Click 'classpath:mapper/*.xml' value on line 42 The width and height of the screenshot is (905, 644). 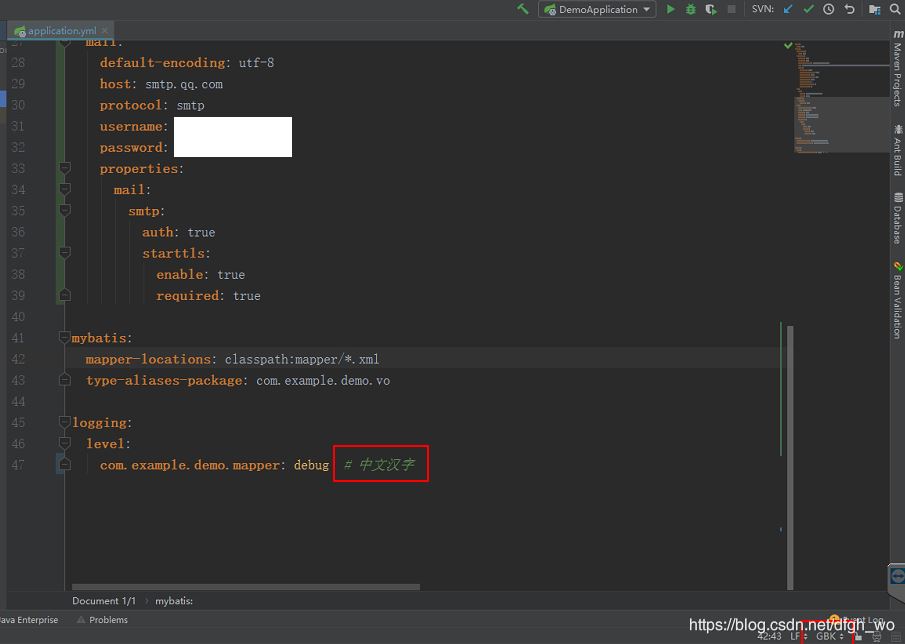[x=302, y=359]
